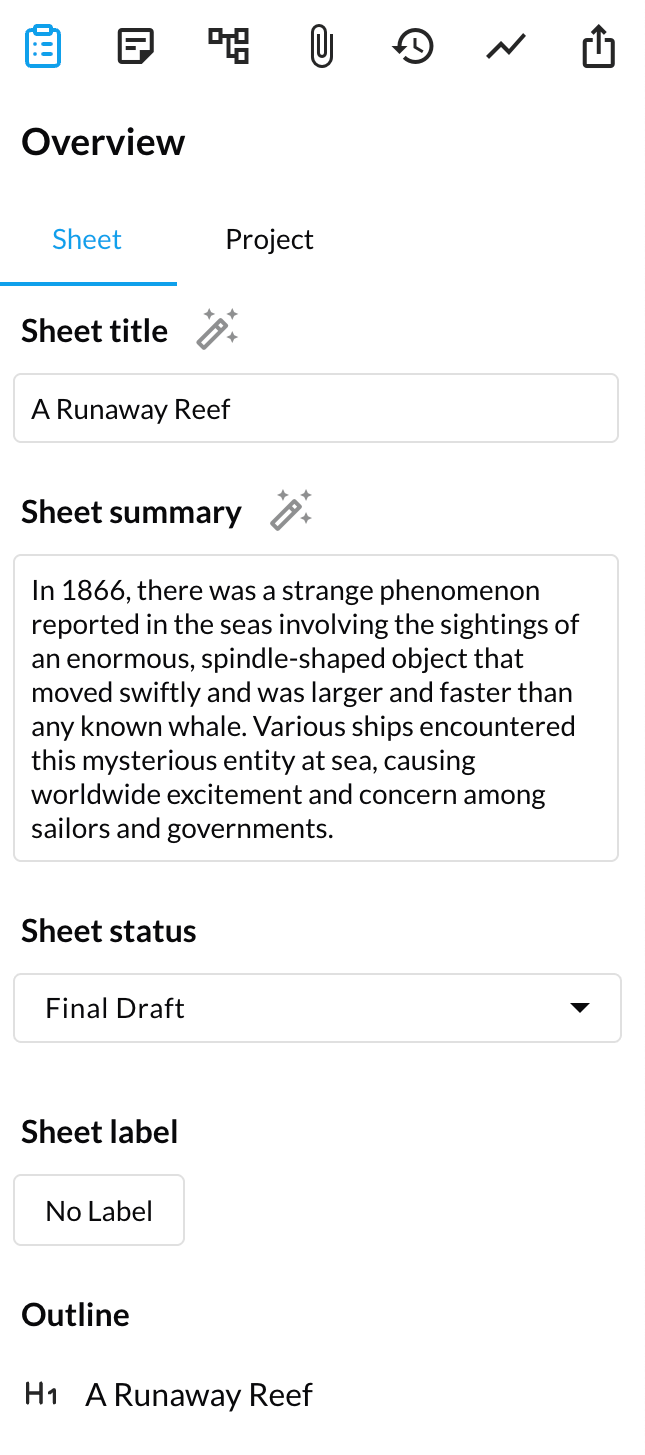Open the attachments paperclip icon
The width and height of the screenshot is (645, 1455).
pyautogui.click(x=321, y=47)
